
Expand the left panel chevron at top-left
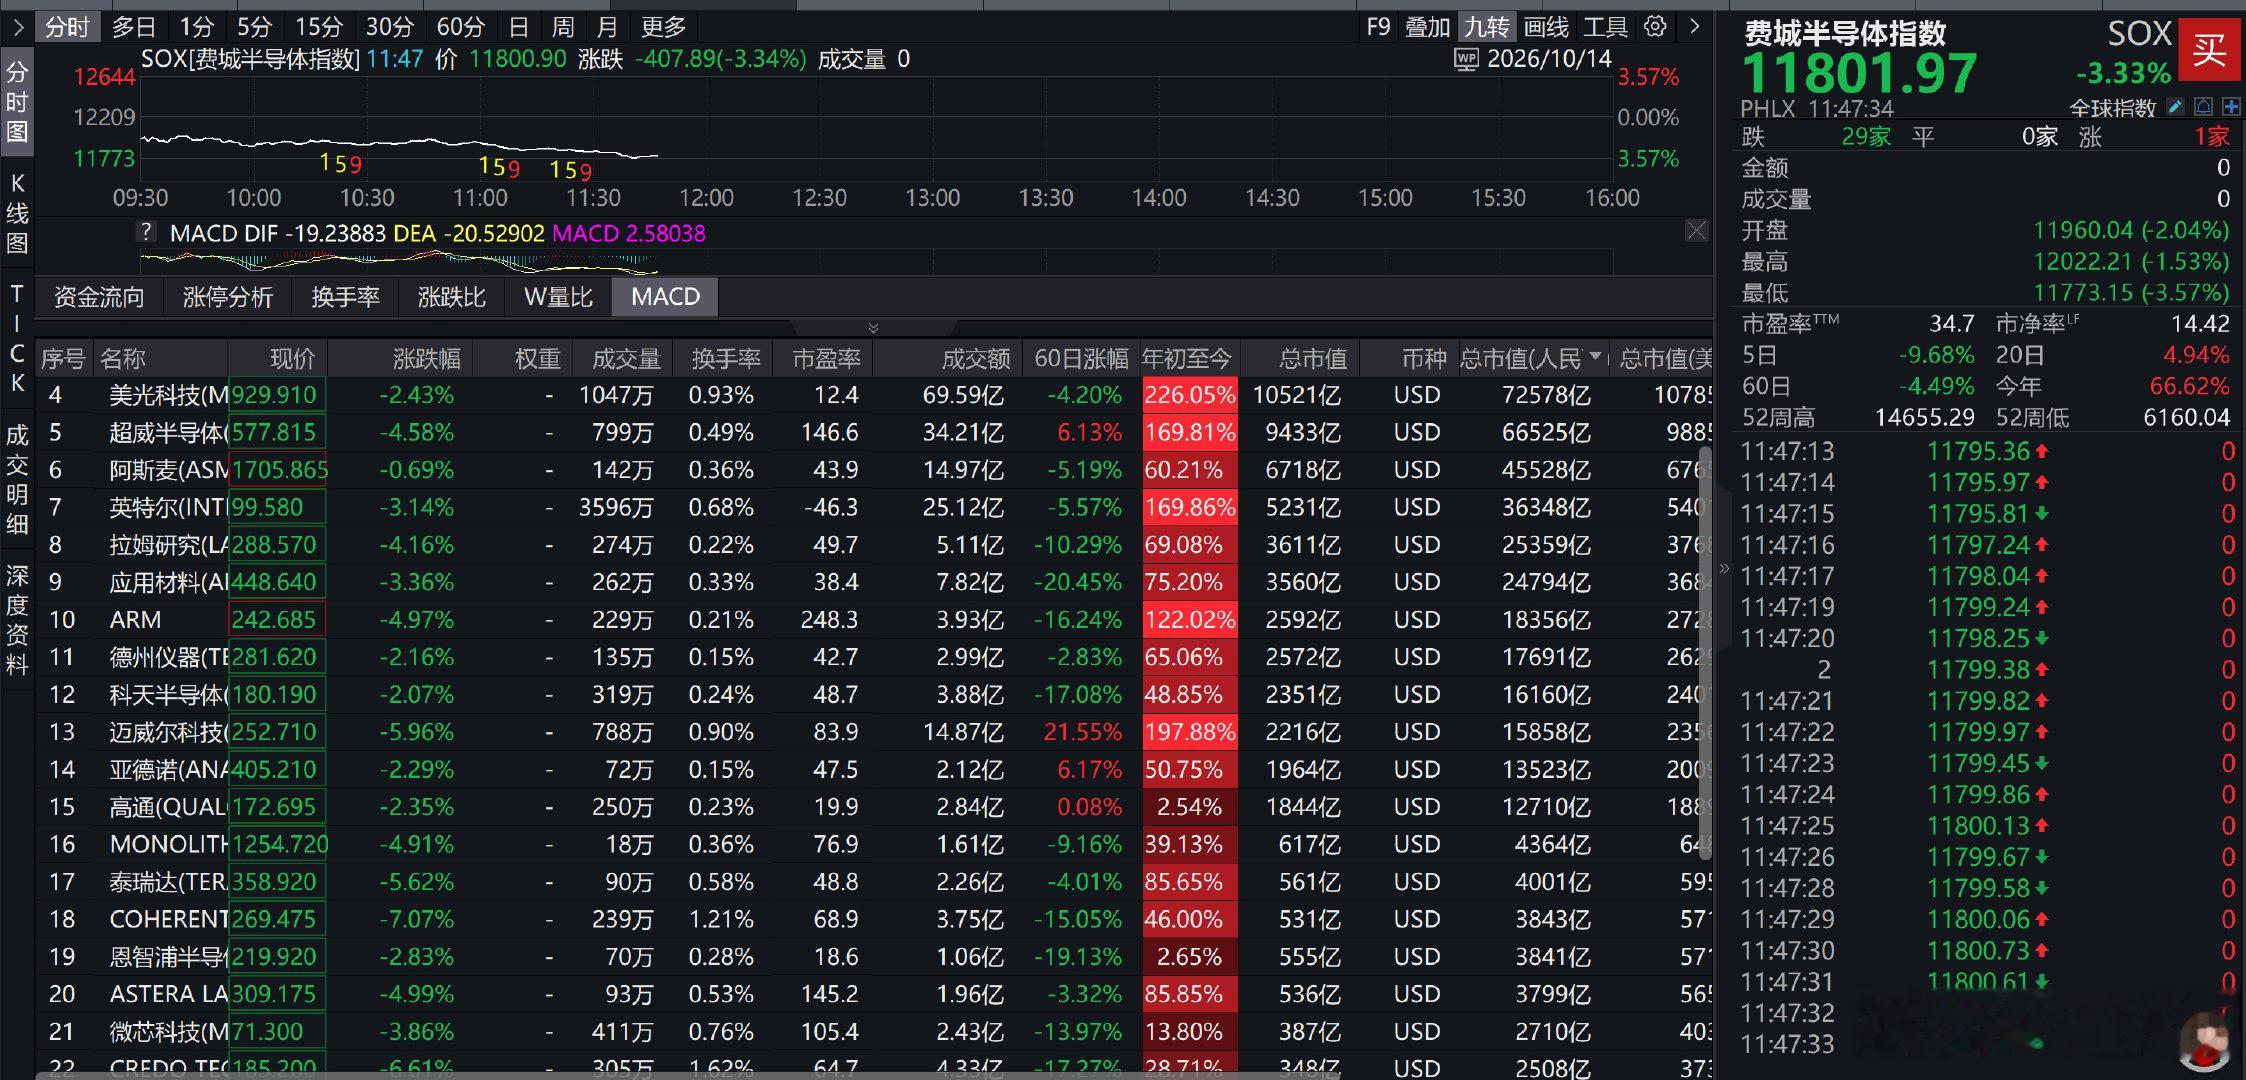click(x=17, y=27)
